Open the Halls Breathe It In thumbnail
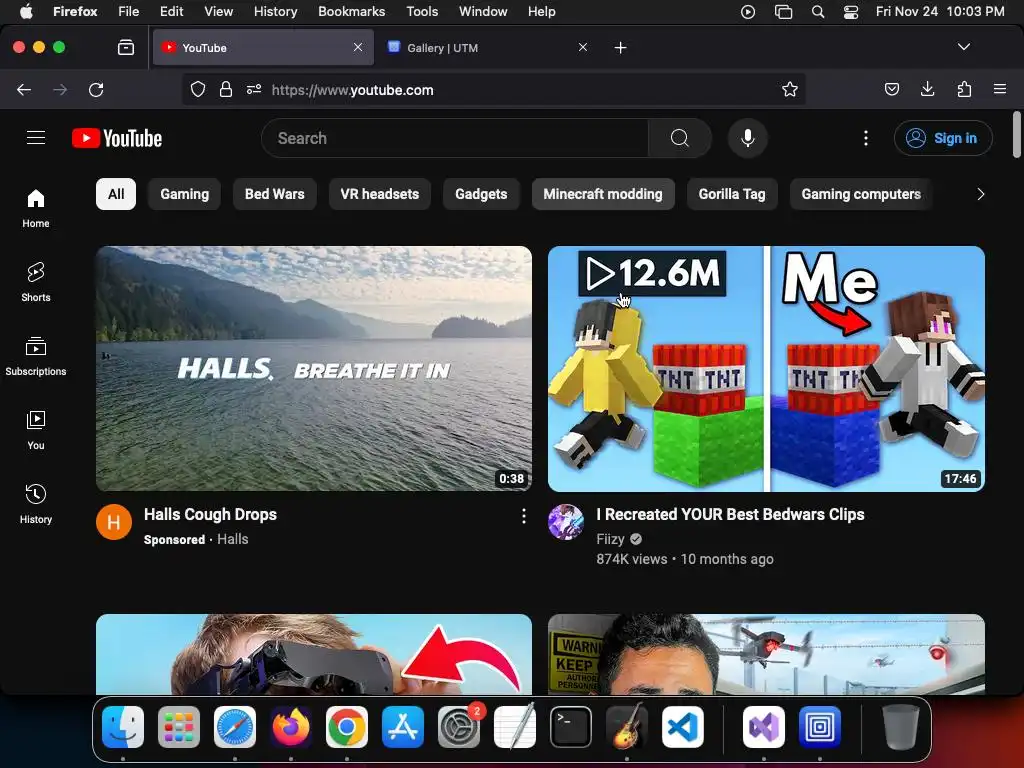Image resolution: width=1024 pixels, height=768 pixels. (314, 368)
